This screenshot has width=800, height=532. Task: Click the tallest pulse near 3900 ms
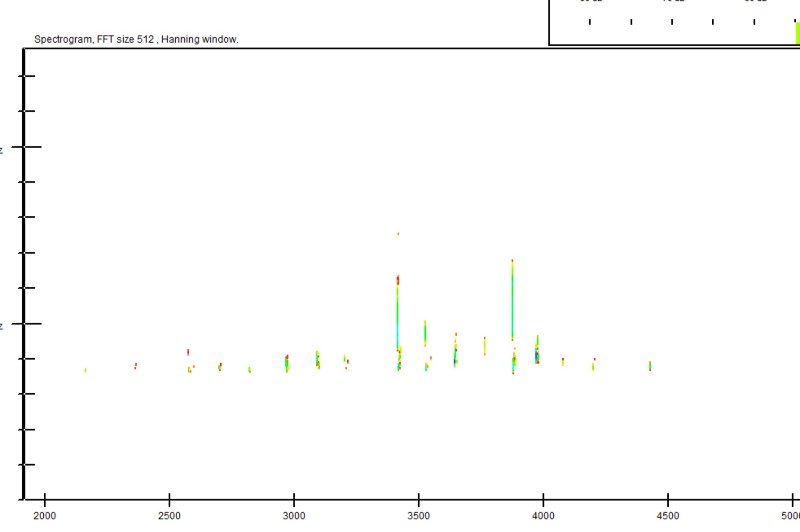pyautogui.click(x=512, y=300)
